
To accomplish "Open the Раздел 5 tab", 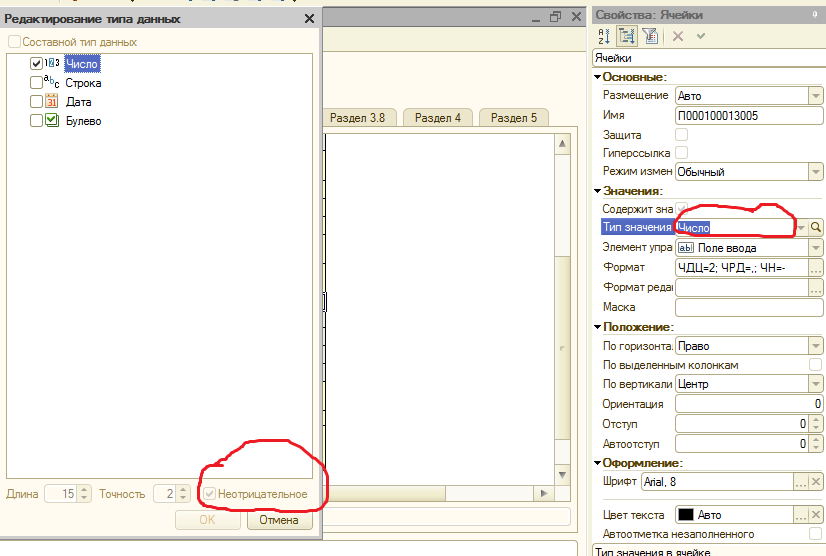I will coord(513,118).
